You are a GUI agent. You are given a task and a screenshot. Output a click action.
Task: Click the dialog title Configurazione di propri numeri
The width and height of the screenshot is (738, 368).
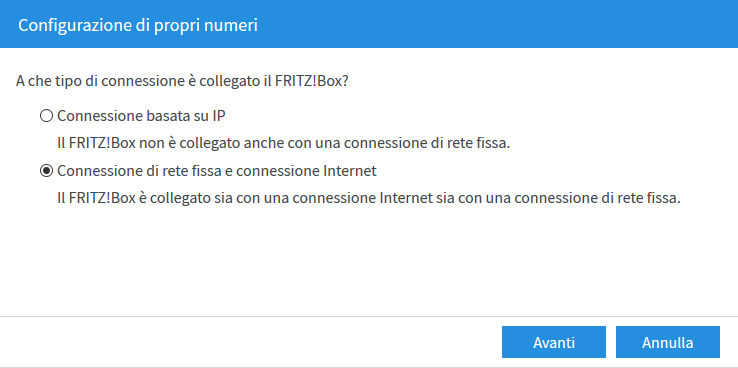point(138,25)
